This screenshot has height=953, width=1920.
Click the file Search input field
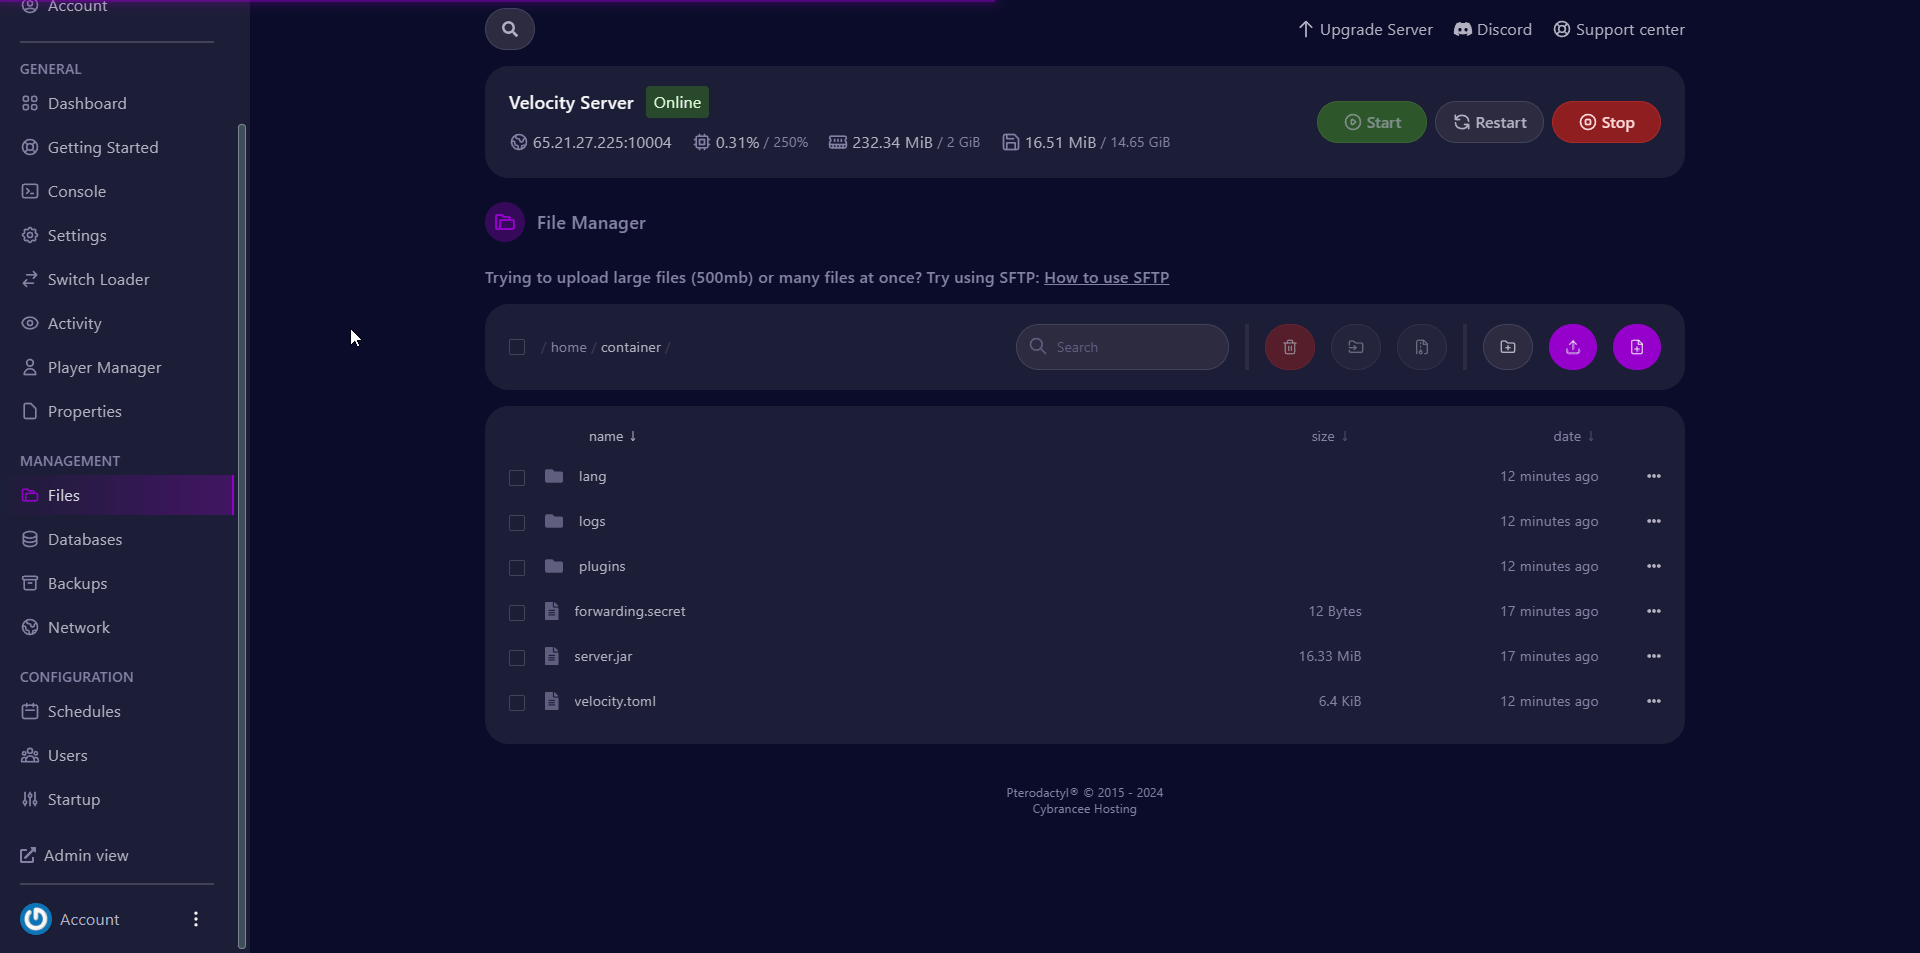click(x=1122, y=347)
